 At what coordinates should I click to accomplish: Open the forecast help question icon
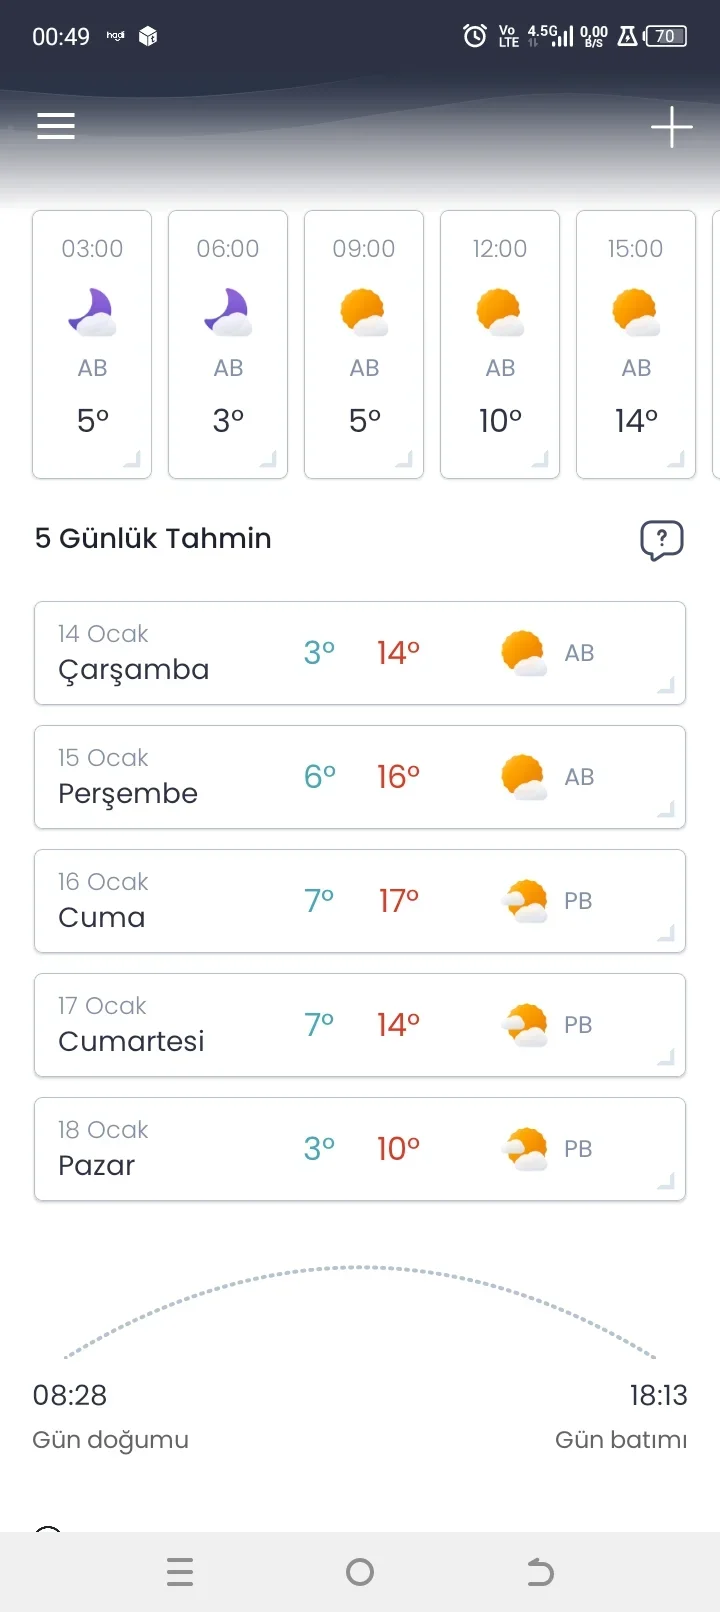point(661,540)
